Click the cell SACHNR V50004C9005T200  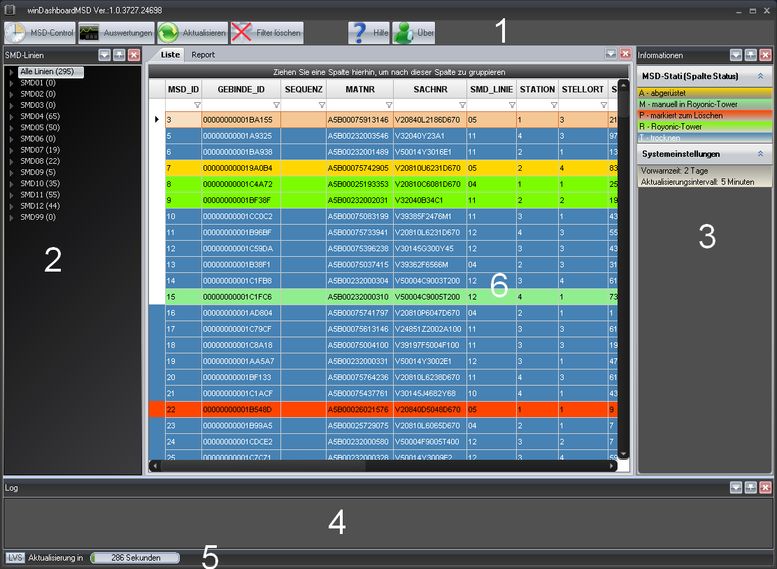pyautogui.click(x=430, y=297)
